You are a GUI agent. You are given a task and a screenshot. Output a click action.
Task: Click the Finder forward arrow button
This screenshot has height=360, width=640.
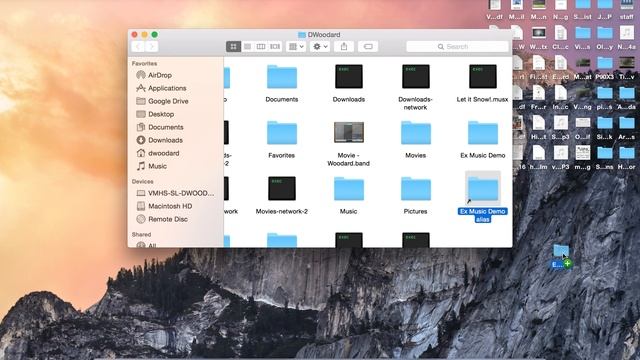click(151, 47)
